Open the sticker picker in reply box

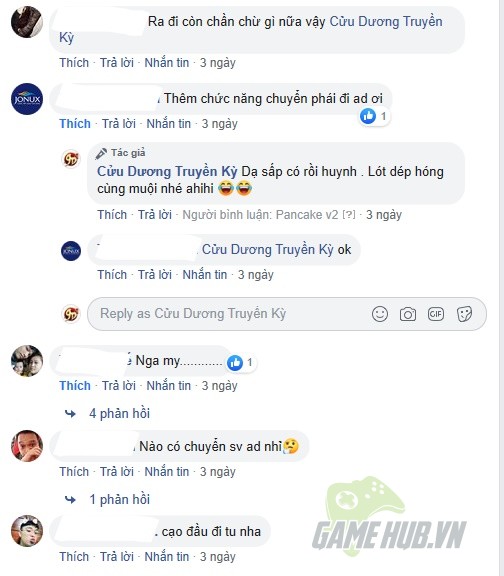tap(464, 314)
